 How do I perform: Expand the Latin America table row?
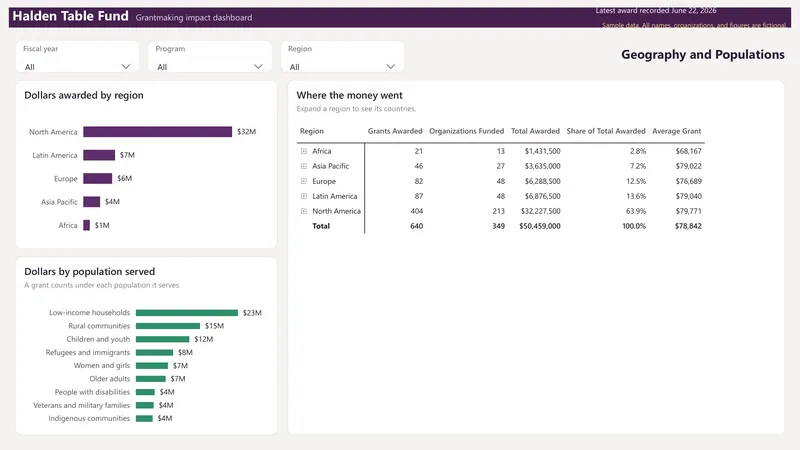(304, 196)
